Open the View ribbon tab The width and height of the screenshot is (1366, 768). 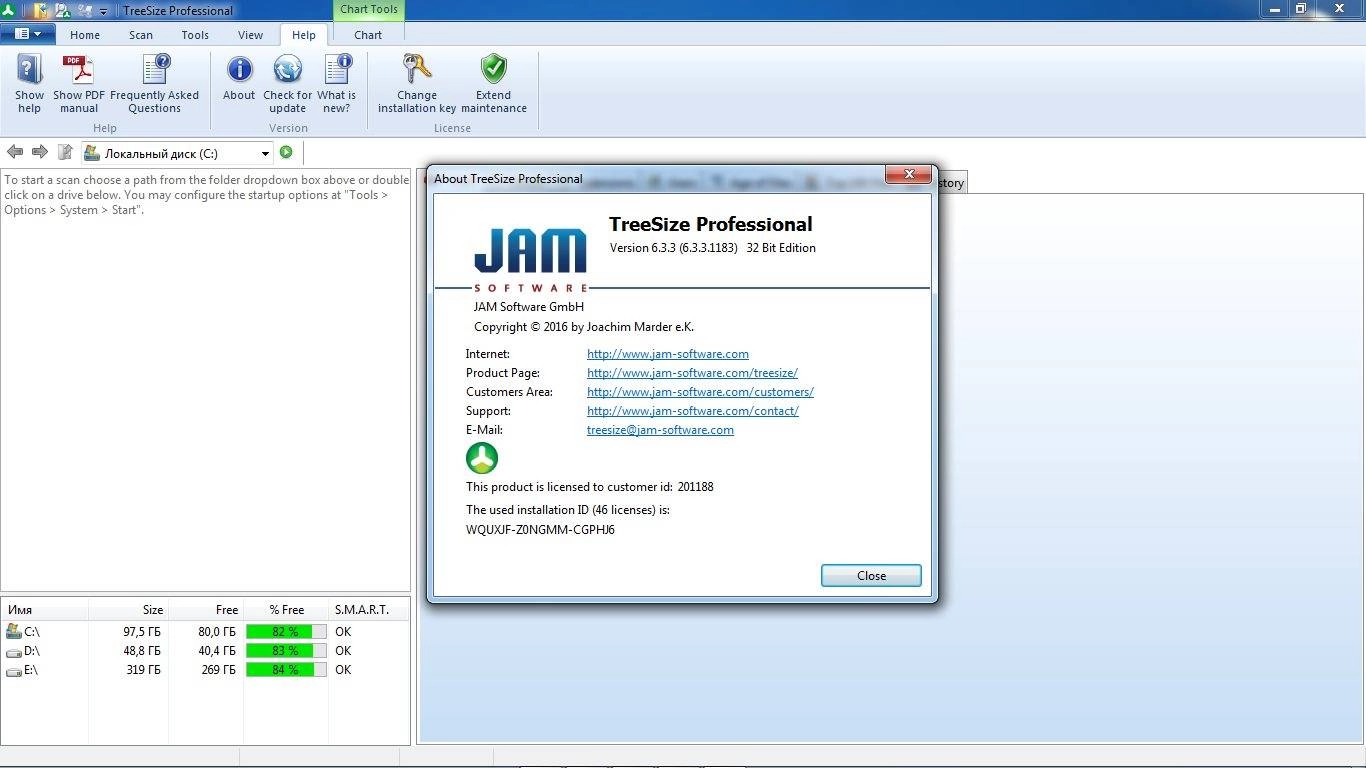tap(250, 34)
